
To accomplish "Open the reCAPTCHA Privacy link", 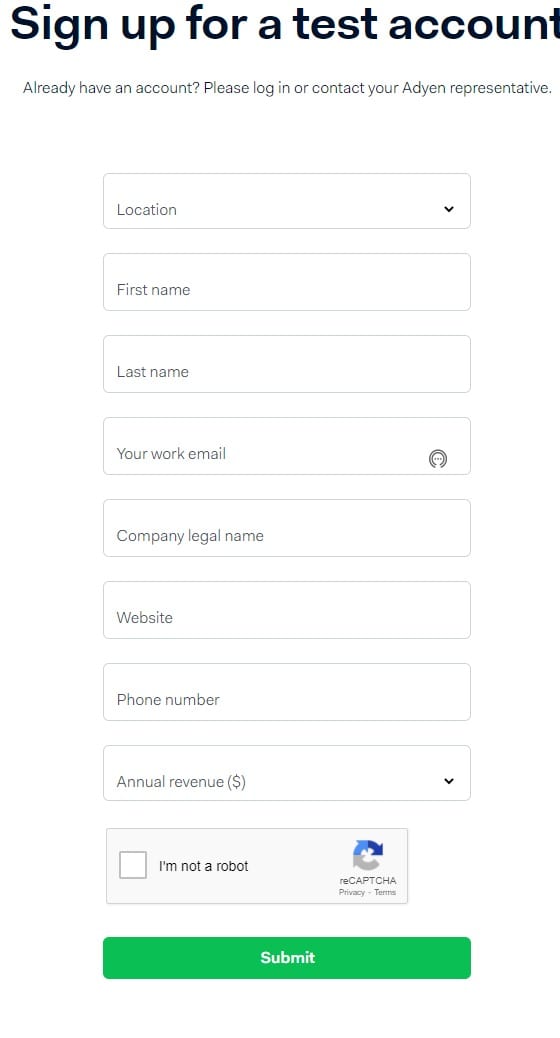I will click(x=351, y=892).
